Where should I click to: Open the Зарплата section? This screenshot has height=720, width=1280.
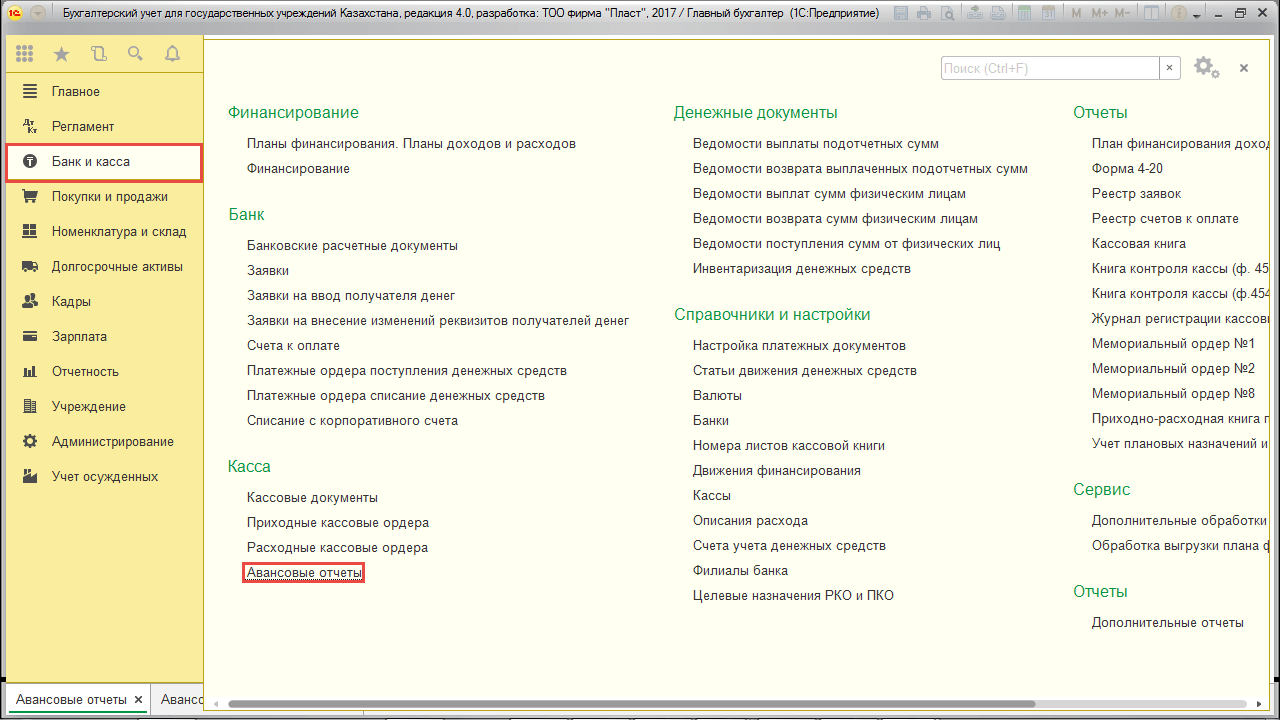(x=79, y=336)
